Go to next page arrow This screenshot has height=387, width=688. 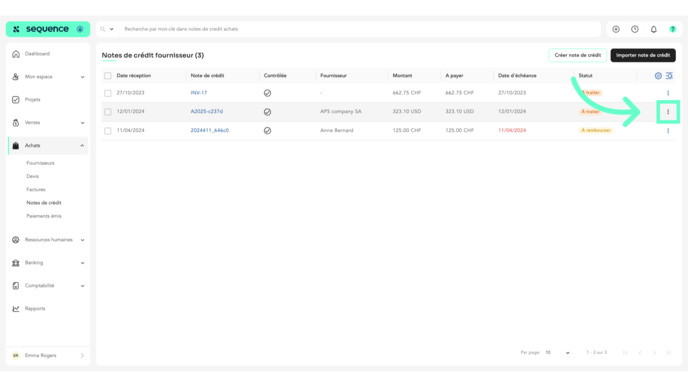point(654,353)
